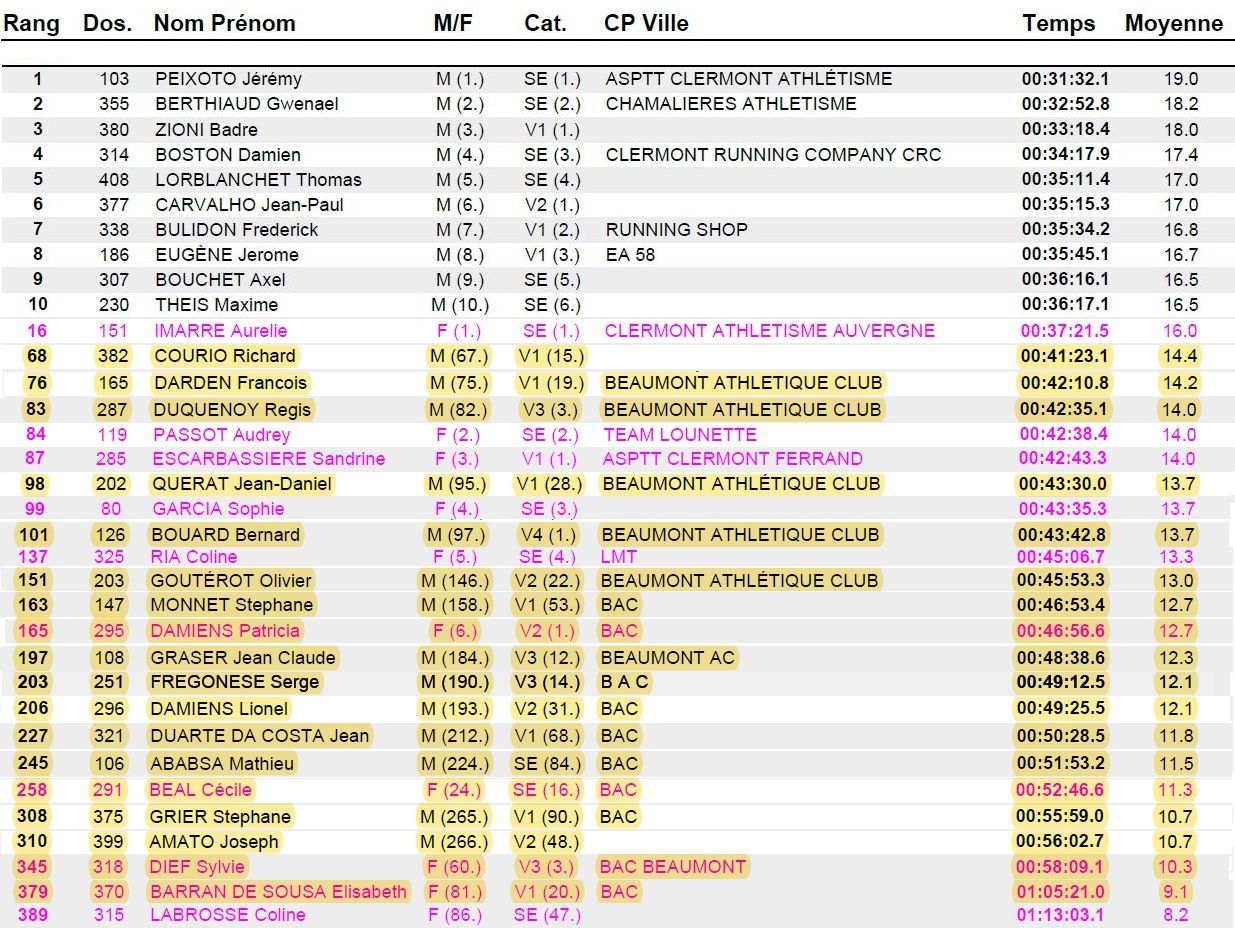Viewport: 1235px width, 928px height.
Task: Select the name BERTHIAUD Gwenael
Action: pyautogui.click(x=247, y=104)
